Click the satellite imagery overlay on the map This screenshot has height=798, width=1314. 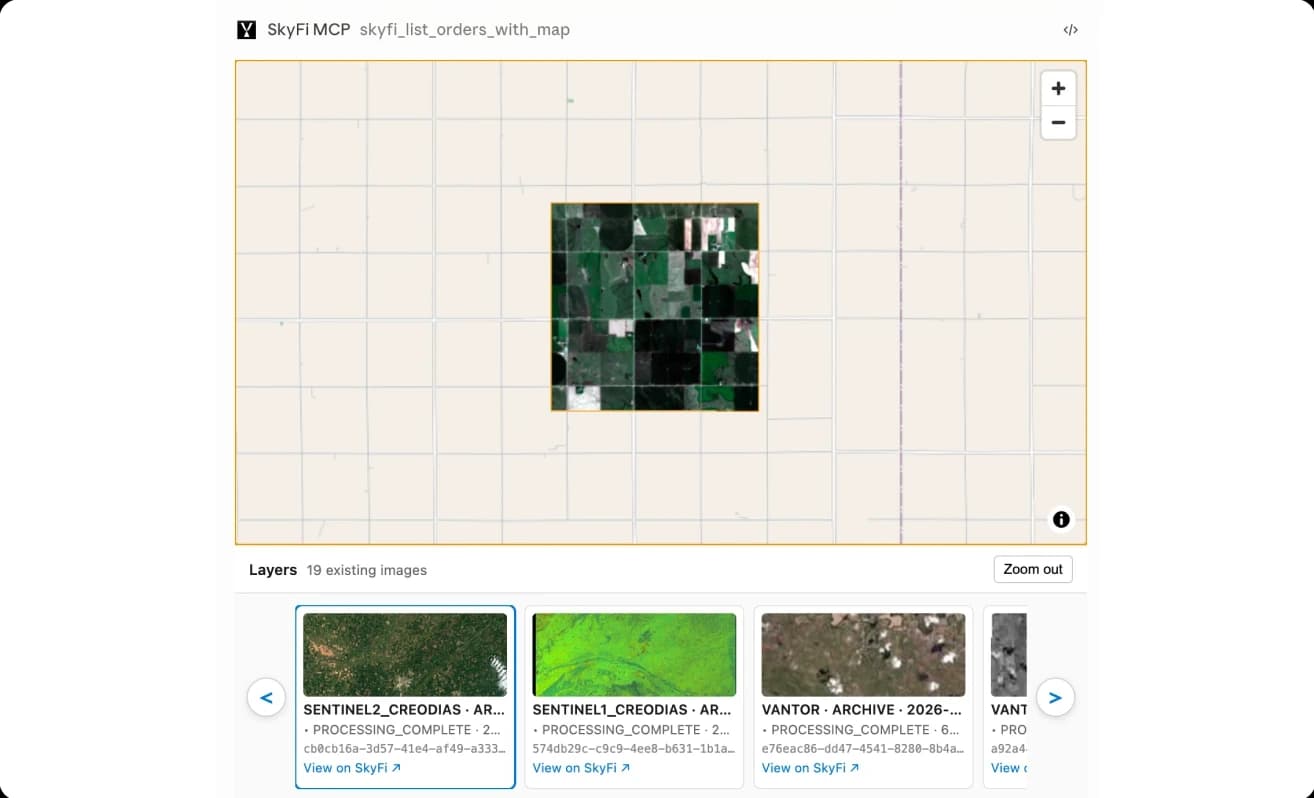(x=655, y=307)
